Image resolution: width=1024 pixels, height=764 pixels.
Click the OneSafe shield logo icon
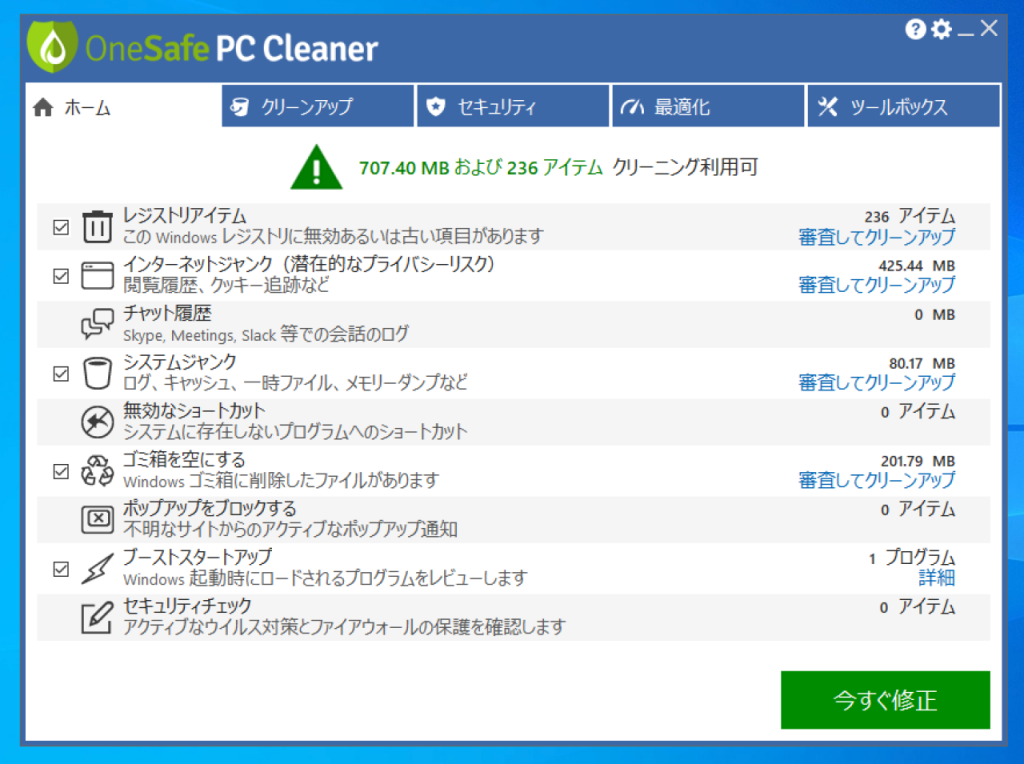click(52, 47)
